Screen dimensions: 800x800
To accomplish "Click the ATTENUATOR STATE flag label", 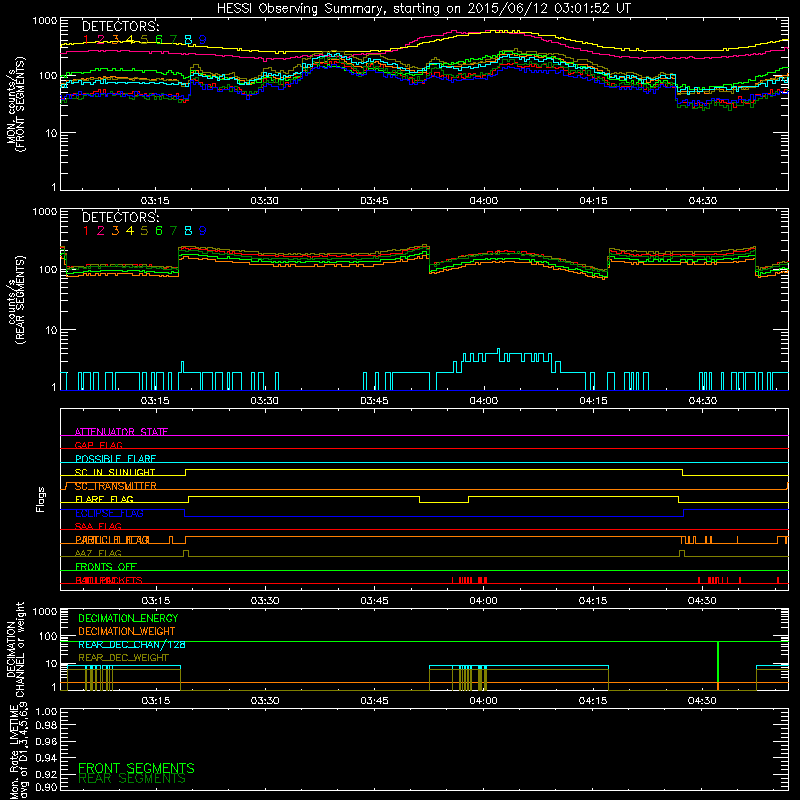I will (121, 432).
